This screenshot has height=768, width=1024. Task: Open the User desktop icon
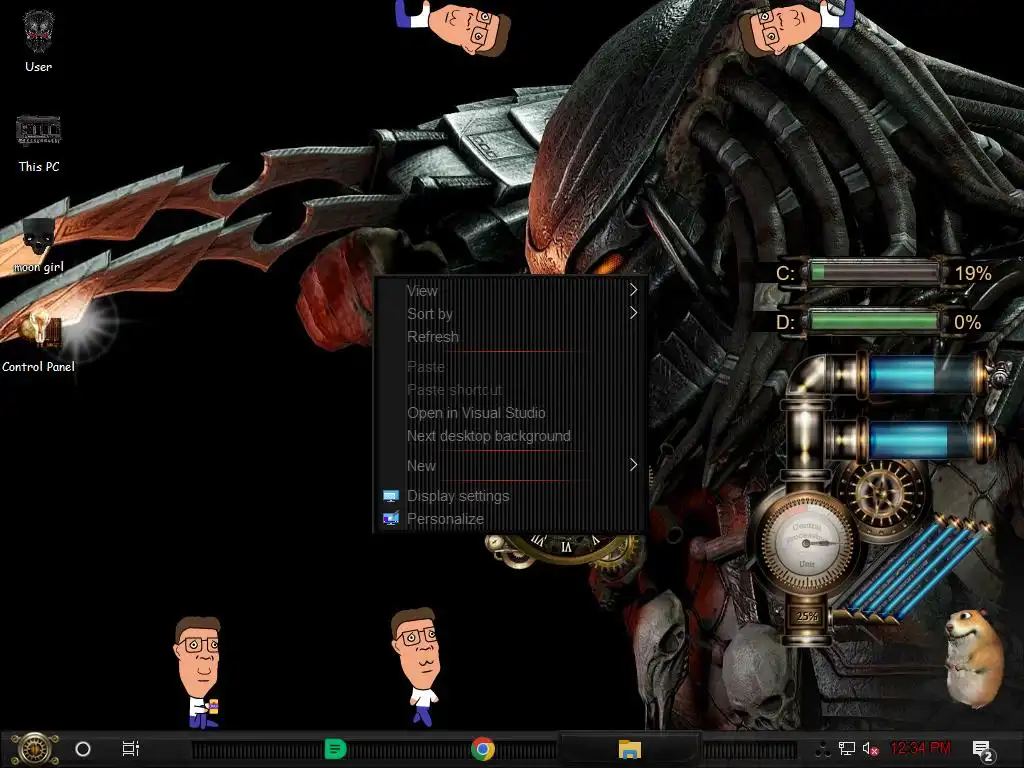click(39, 41)
